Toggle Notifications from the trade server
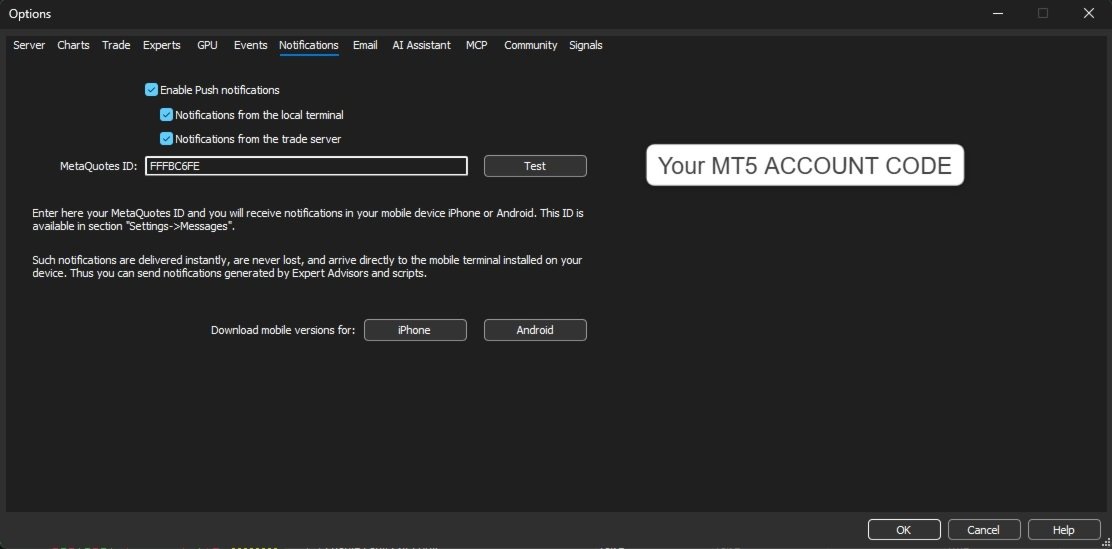1112x549 pixels. click(x=166, y=139)
